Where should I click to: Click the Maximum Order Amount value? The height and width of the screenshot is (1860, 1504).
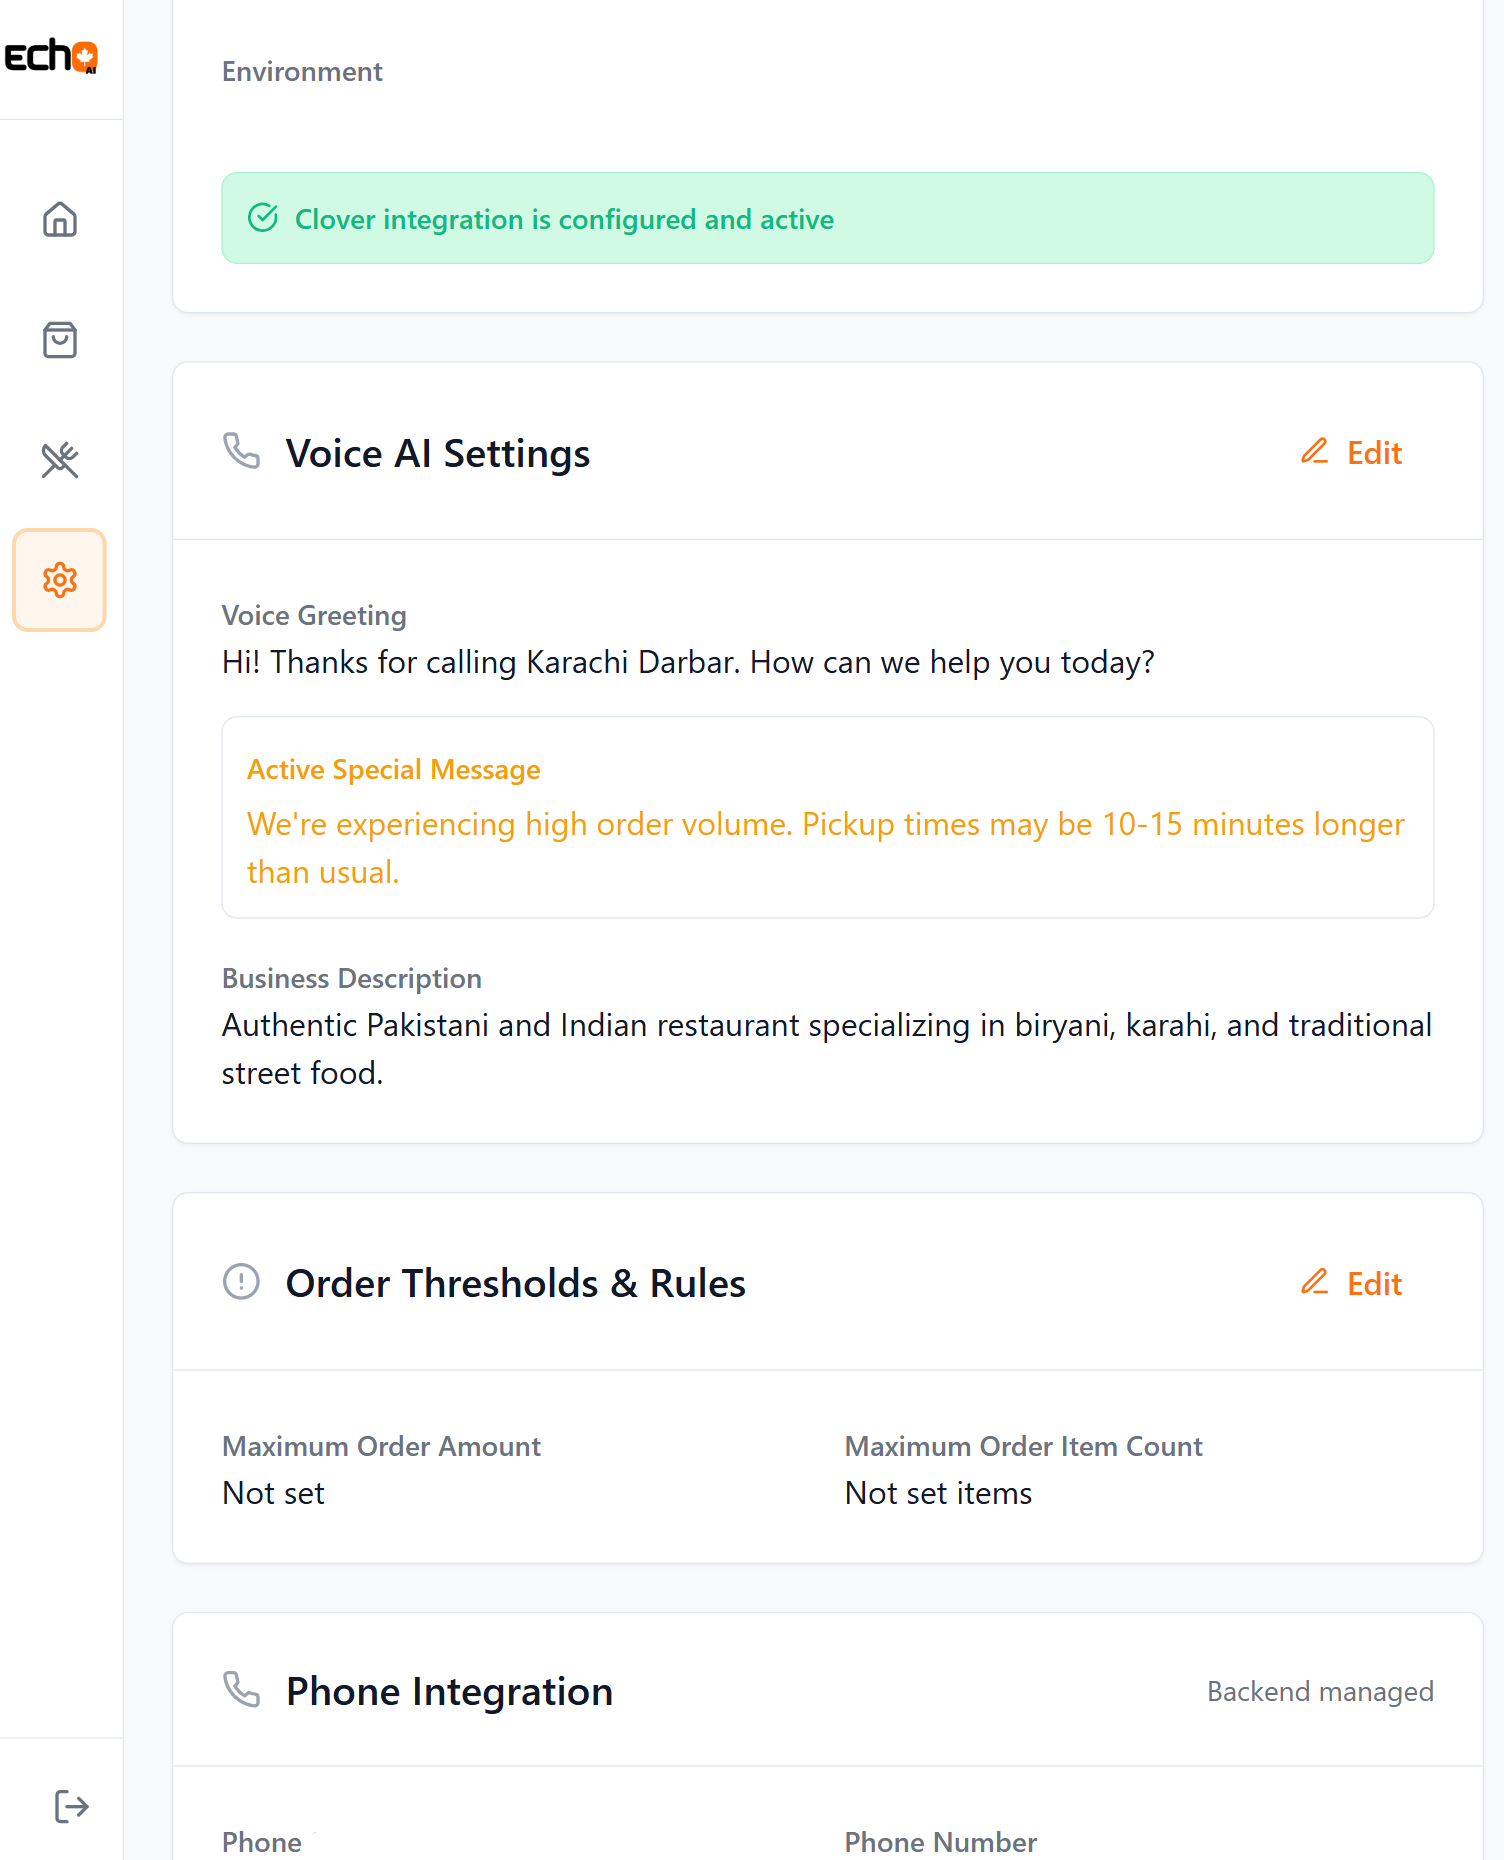273,1493
